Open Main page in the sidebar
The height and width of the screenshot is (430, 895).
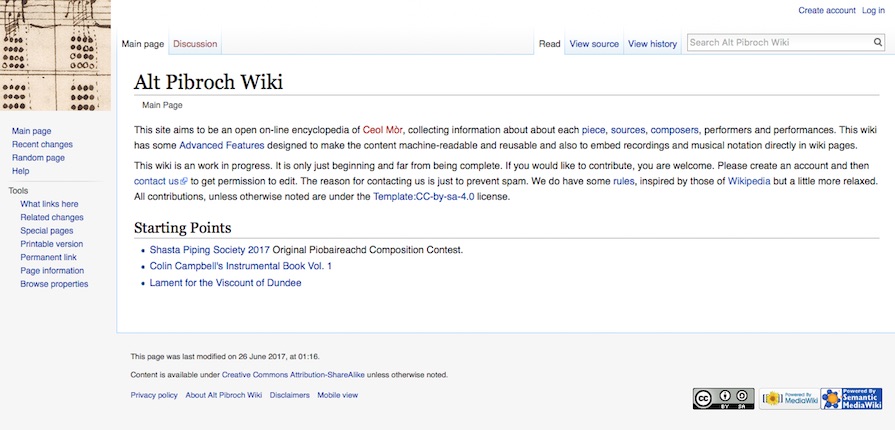[31, 131]
